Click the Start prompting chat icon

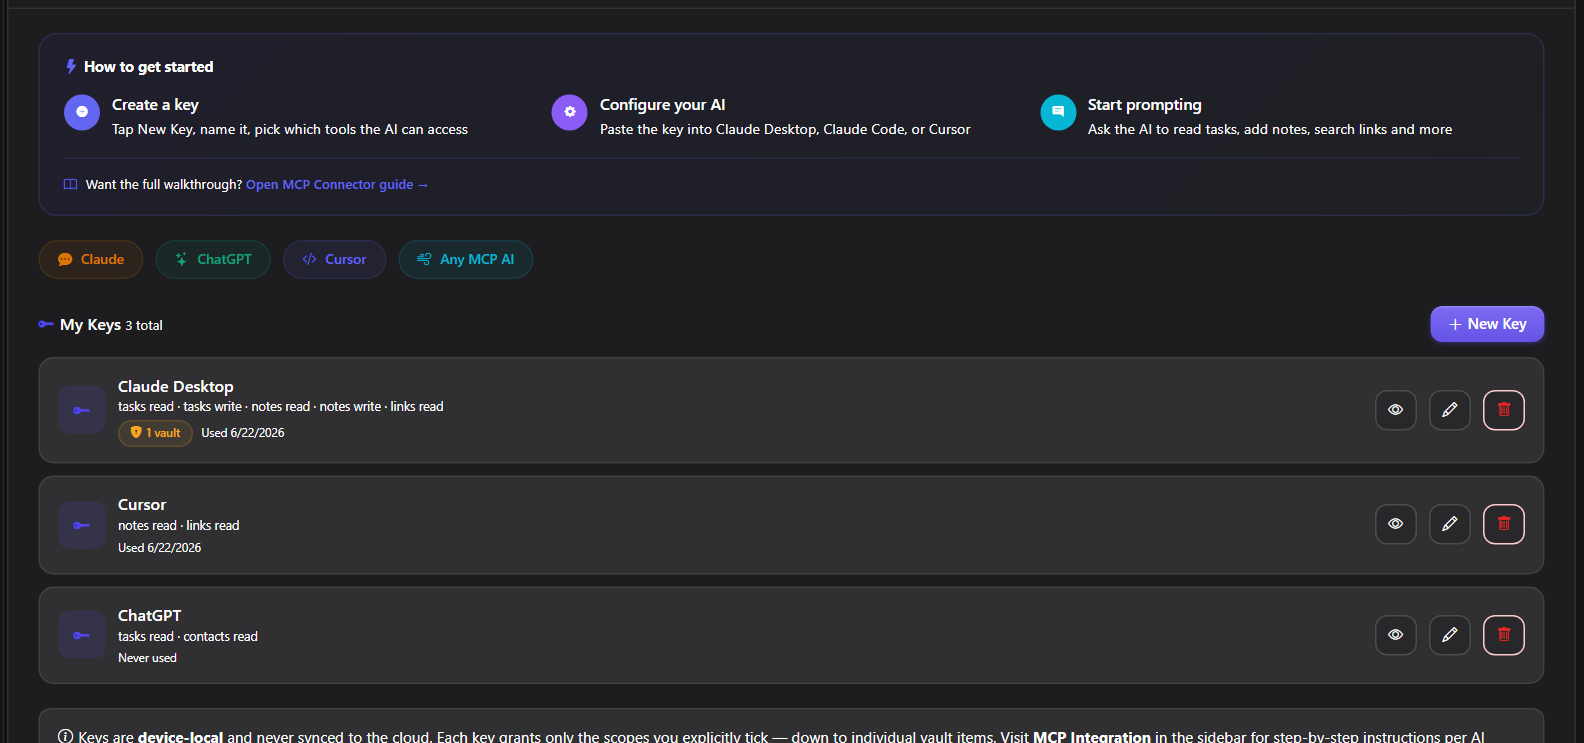click(x=1058, y=112)
